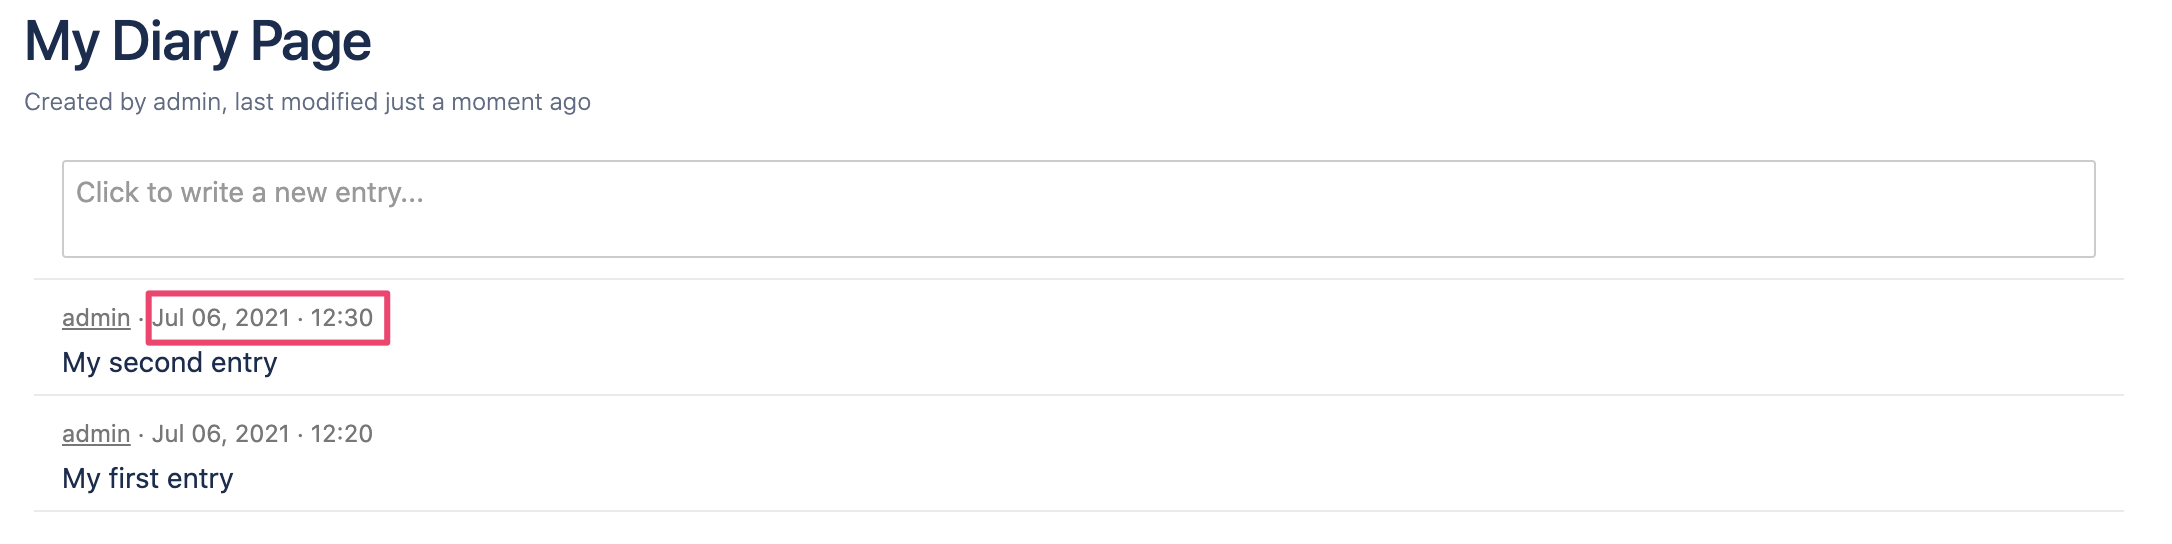Click the word "My" in second entry text
The image size is (2172, 544).
(x=81, y=363)
